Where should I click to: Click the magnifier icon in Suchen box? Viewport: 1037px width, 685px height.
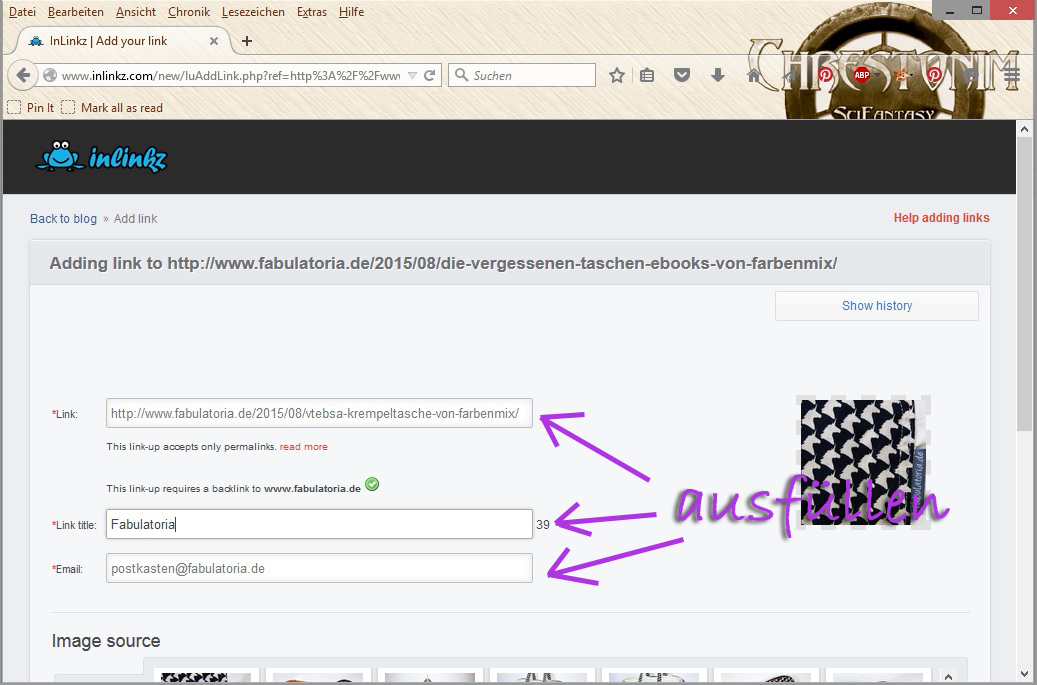tap(462, 75)
